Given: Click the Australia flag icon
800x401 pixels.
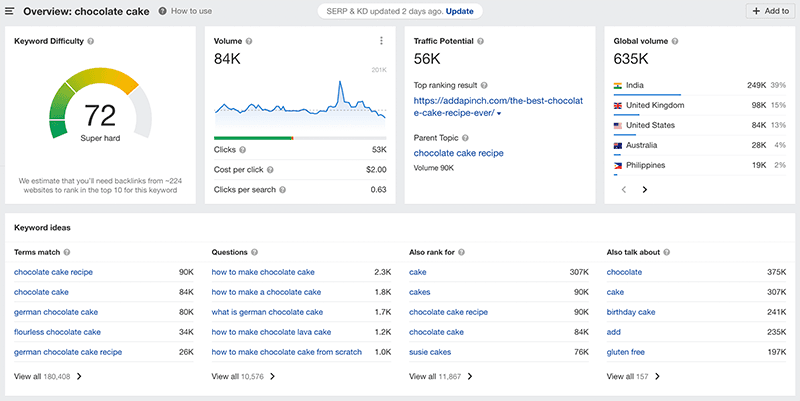Looking at the screenshot, I should pos(618,145).
